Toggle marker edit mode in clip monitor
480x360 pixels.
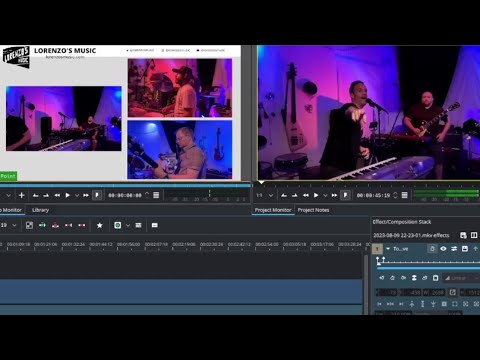point(97,195)
